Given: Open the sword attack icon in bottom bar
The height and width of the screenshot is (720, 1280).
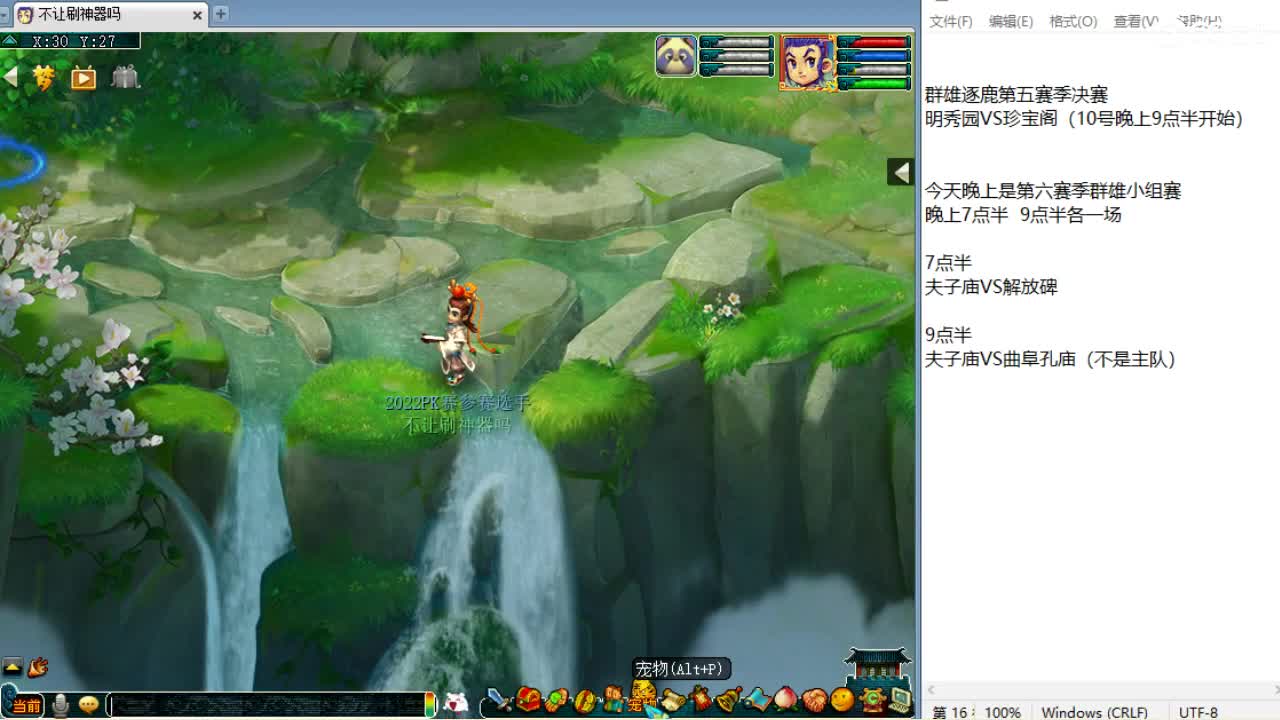Looking at the screenshot, I should point(499,699).
